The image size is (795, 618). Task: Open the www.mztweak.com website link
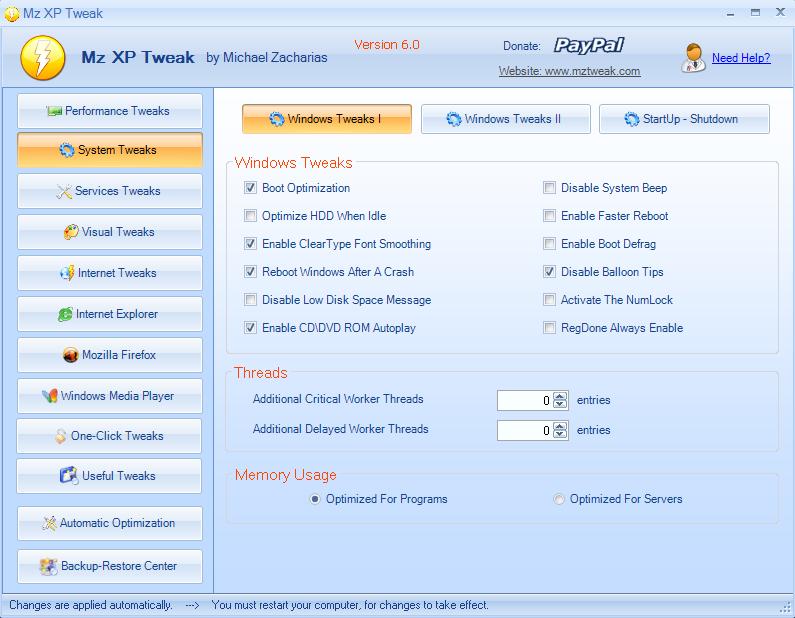[x=569, y=71]
